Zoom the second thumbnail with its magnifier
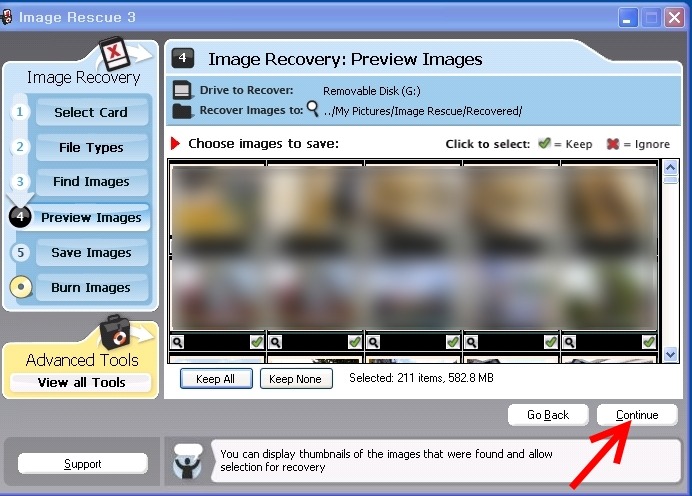The image size is (692, 496). pyautogui.click(x=275, y=342)
